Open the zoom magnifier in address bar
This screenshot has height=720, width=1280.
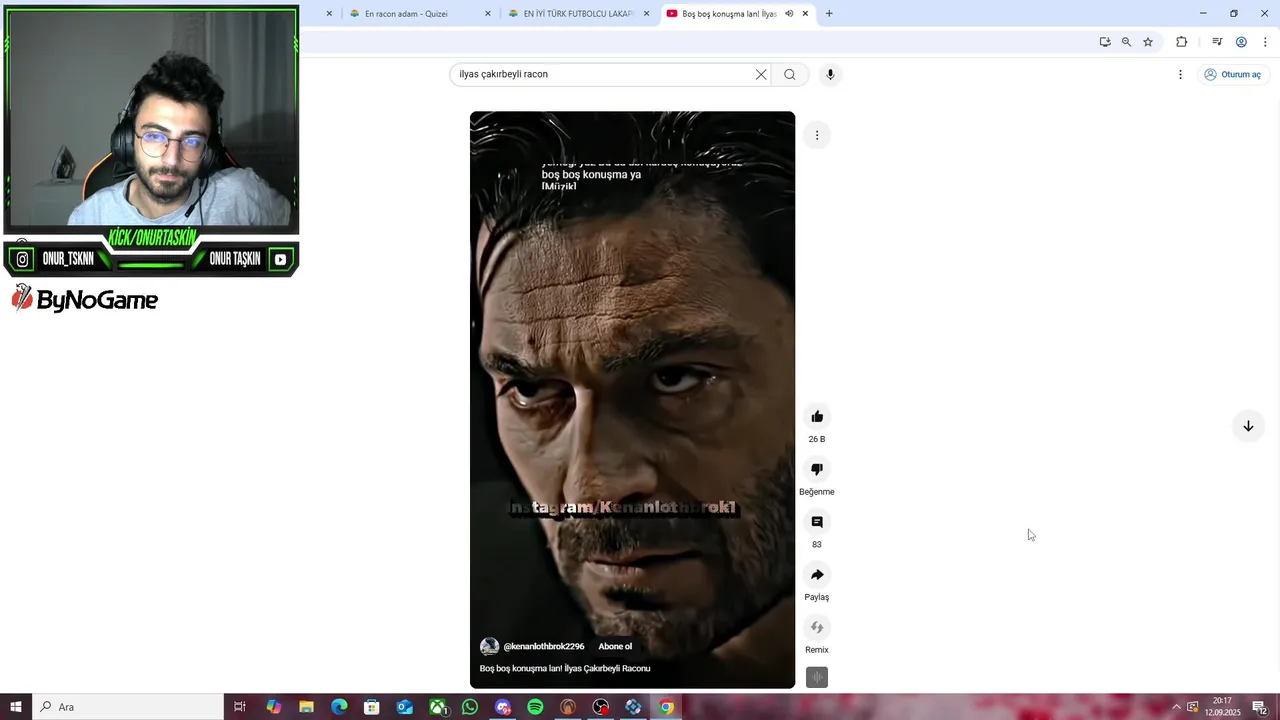[x=1126, y=42]
